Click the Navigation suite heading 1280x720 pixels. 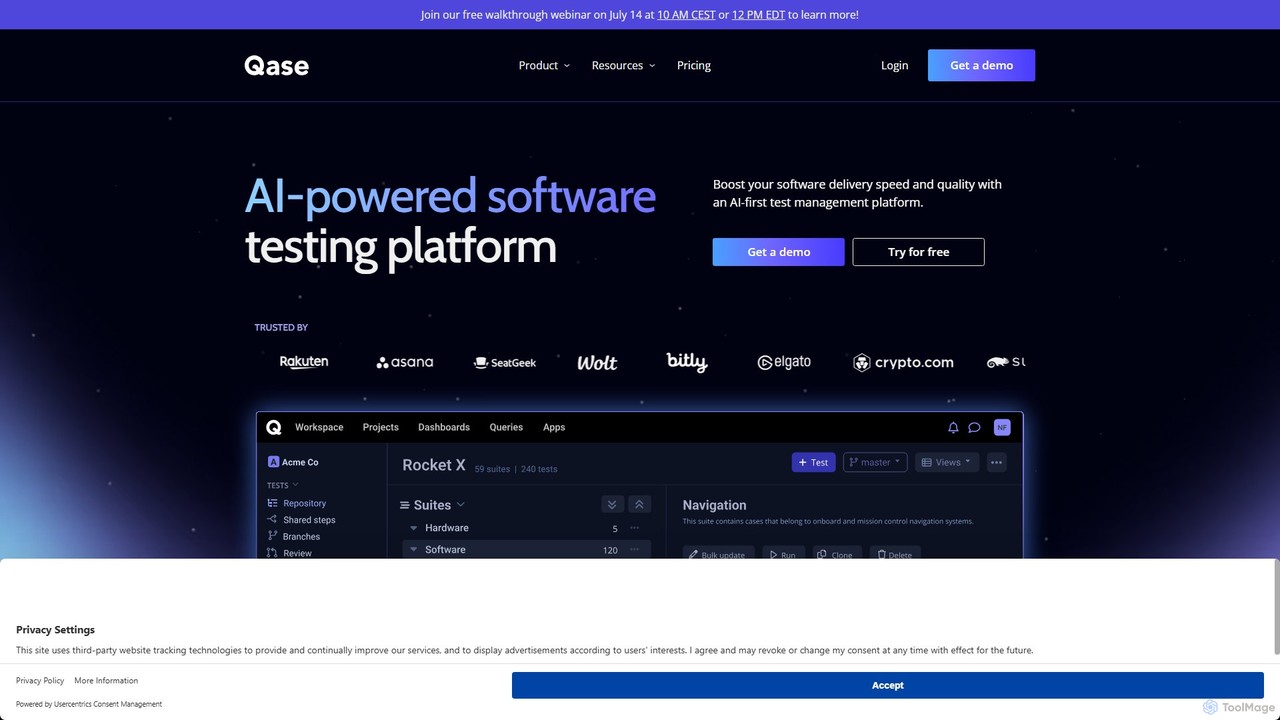[714, 505]
